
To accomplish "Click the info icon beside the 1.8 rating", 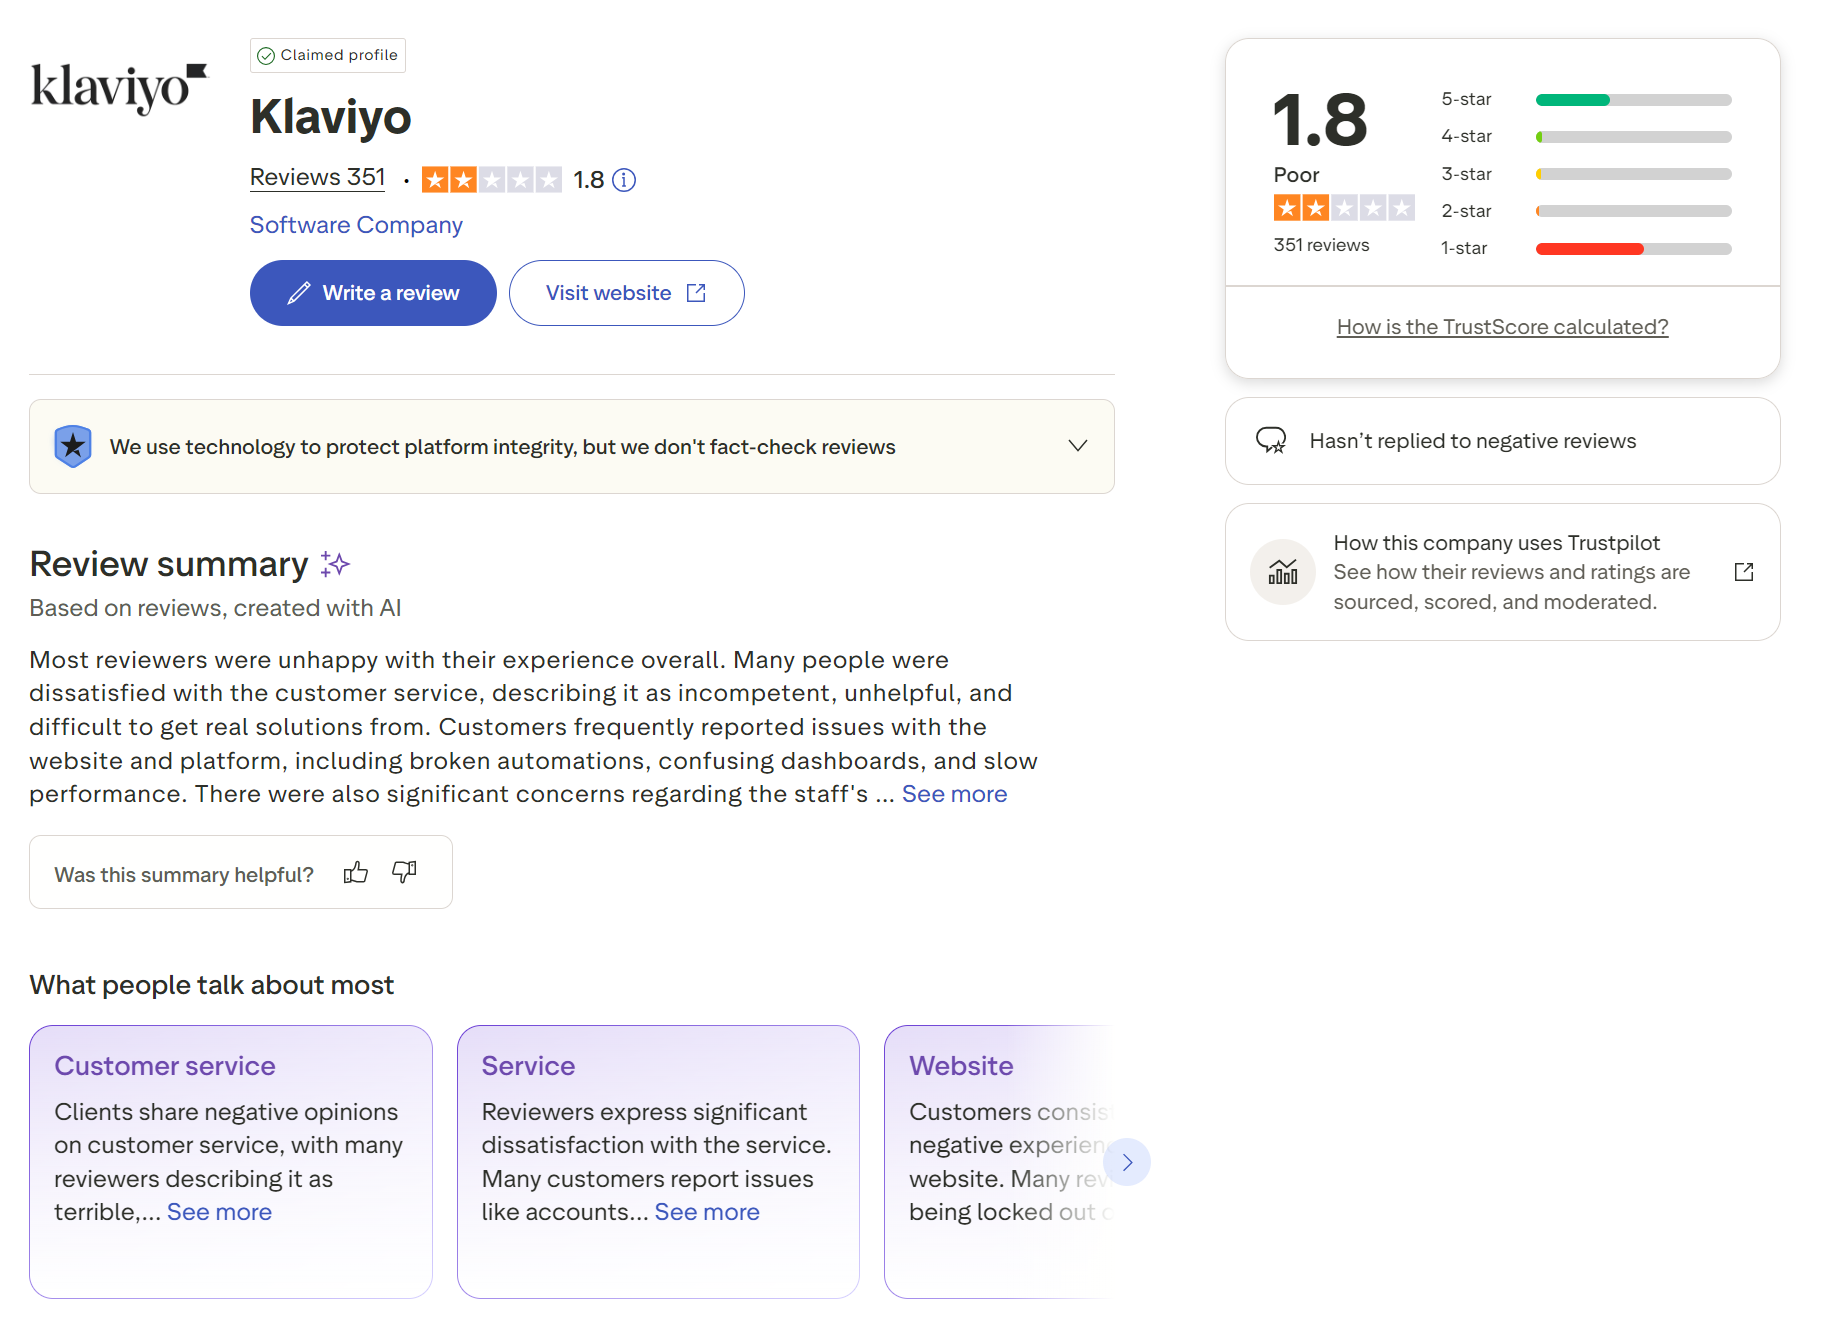I will 624,180.
